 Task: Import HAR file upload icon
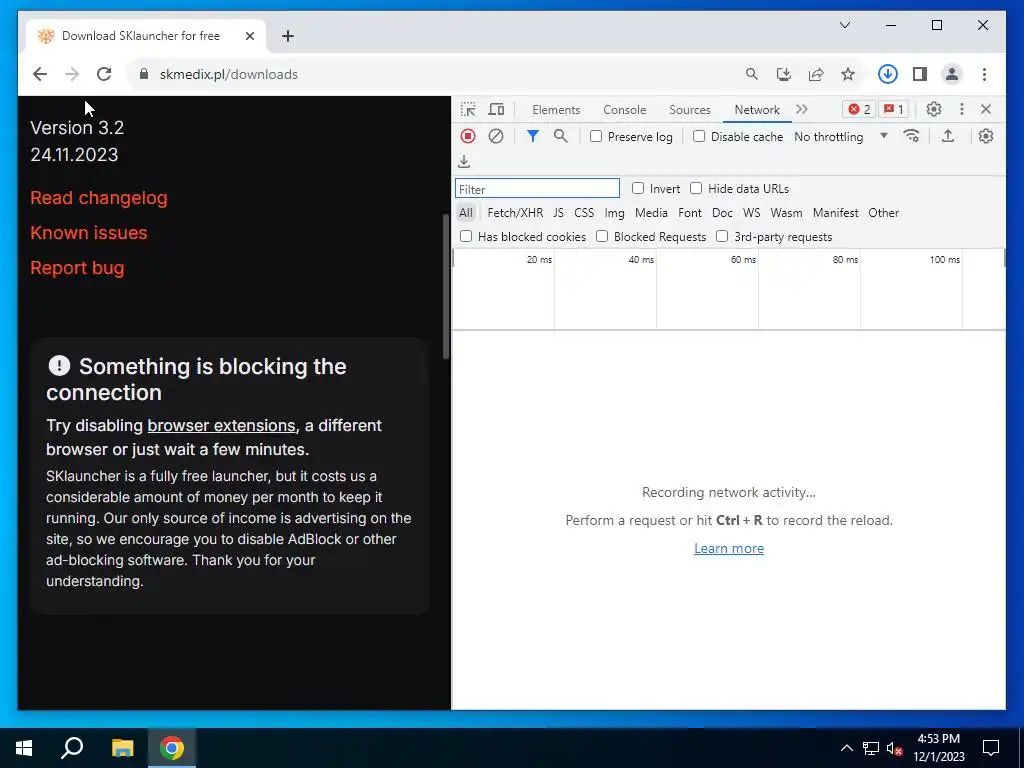(948, 136)
